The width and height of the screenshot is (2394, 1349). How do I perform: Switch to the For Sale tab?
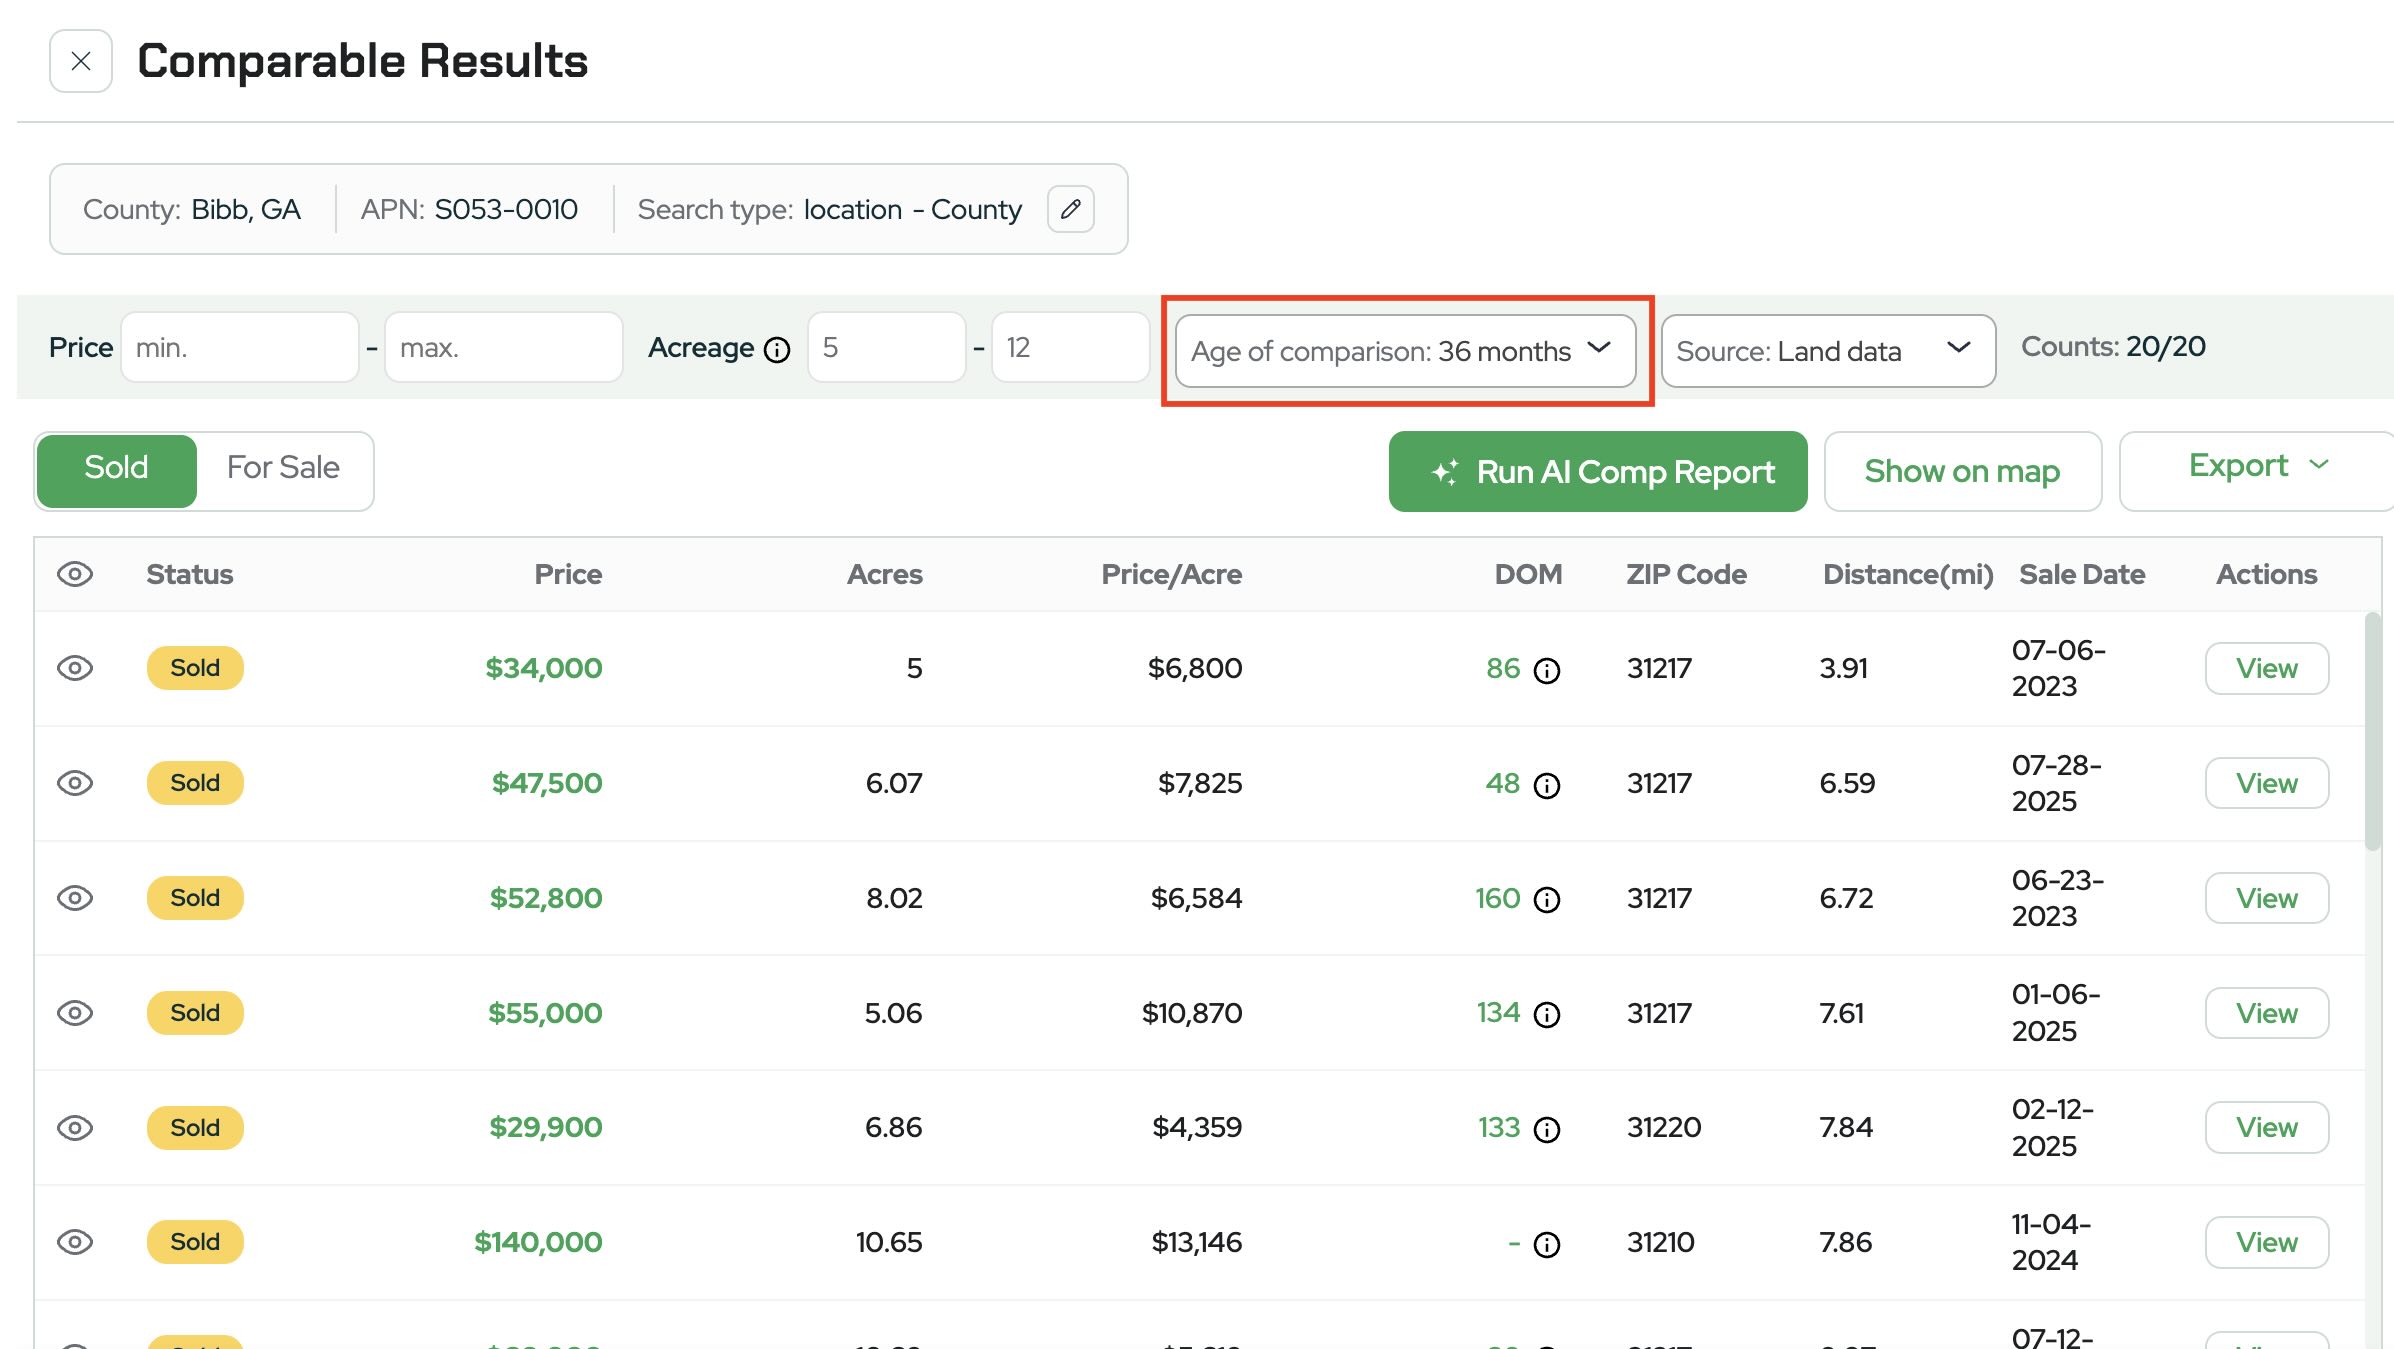tap(283, 468)
